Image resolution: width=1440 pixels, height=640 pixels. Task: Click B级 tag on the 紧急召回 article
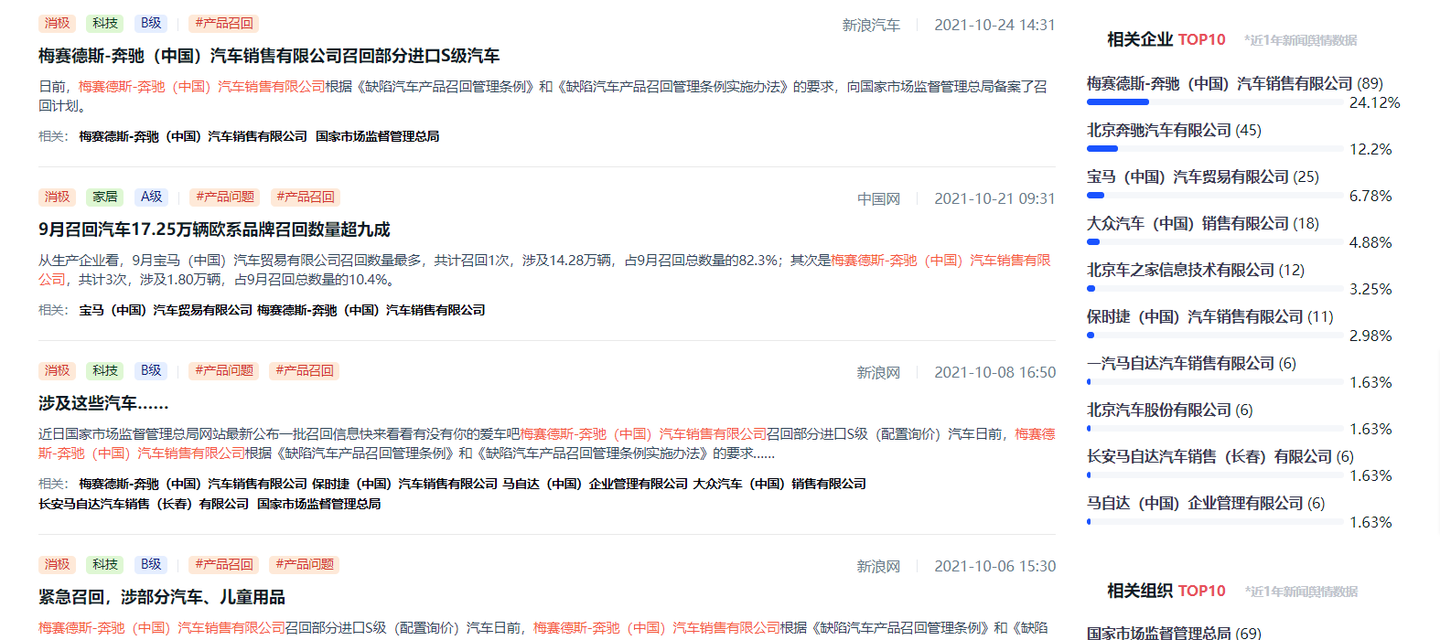tap(151, 565)
